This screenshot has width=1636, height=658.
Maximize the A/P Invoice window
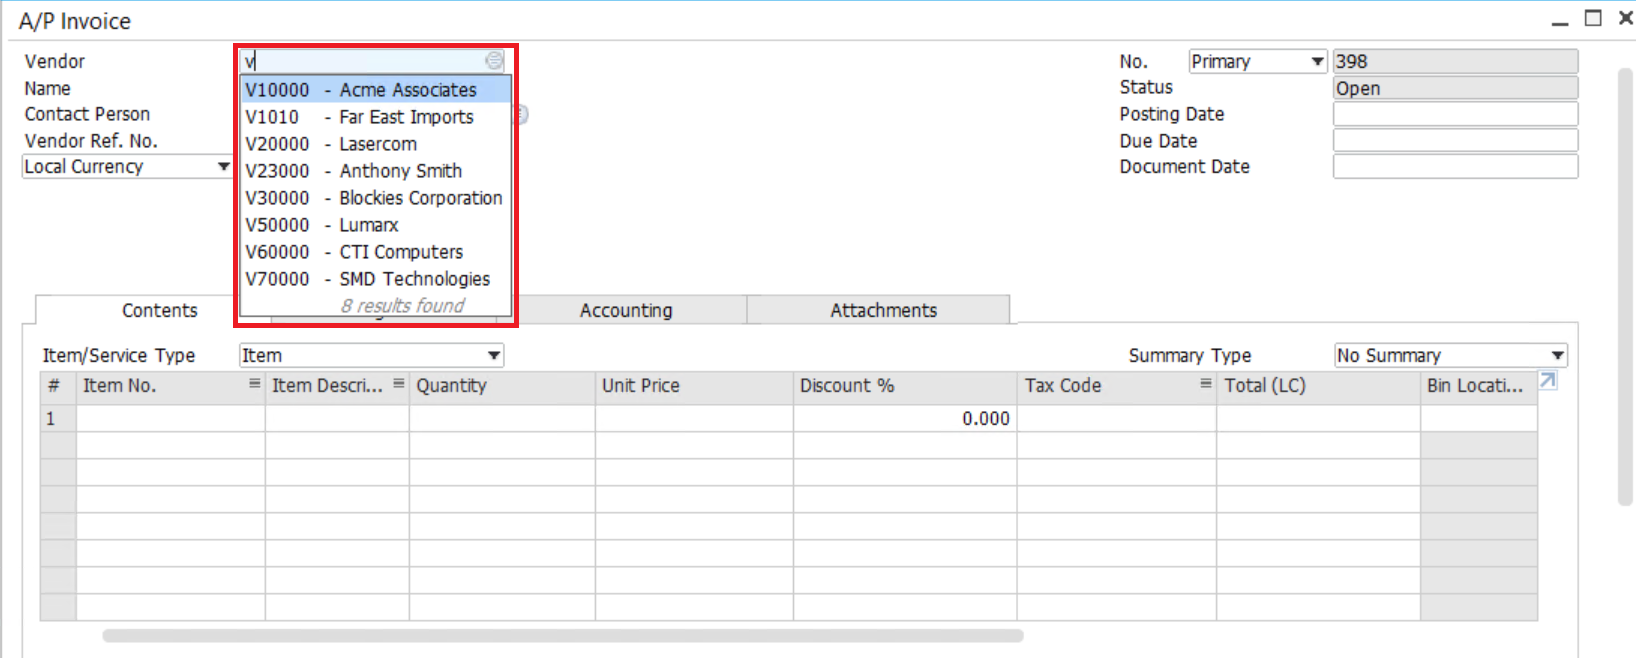click(x=1593, y=19)
